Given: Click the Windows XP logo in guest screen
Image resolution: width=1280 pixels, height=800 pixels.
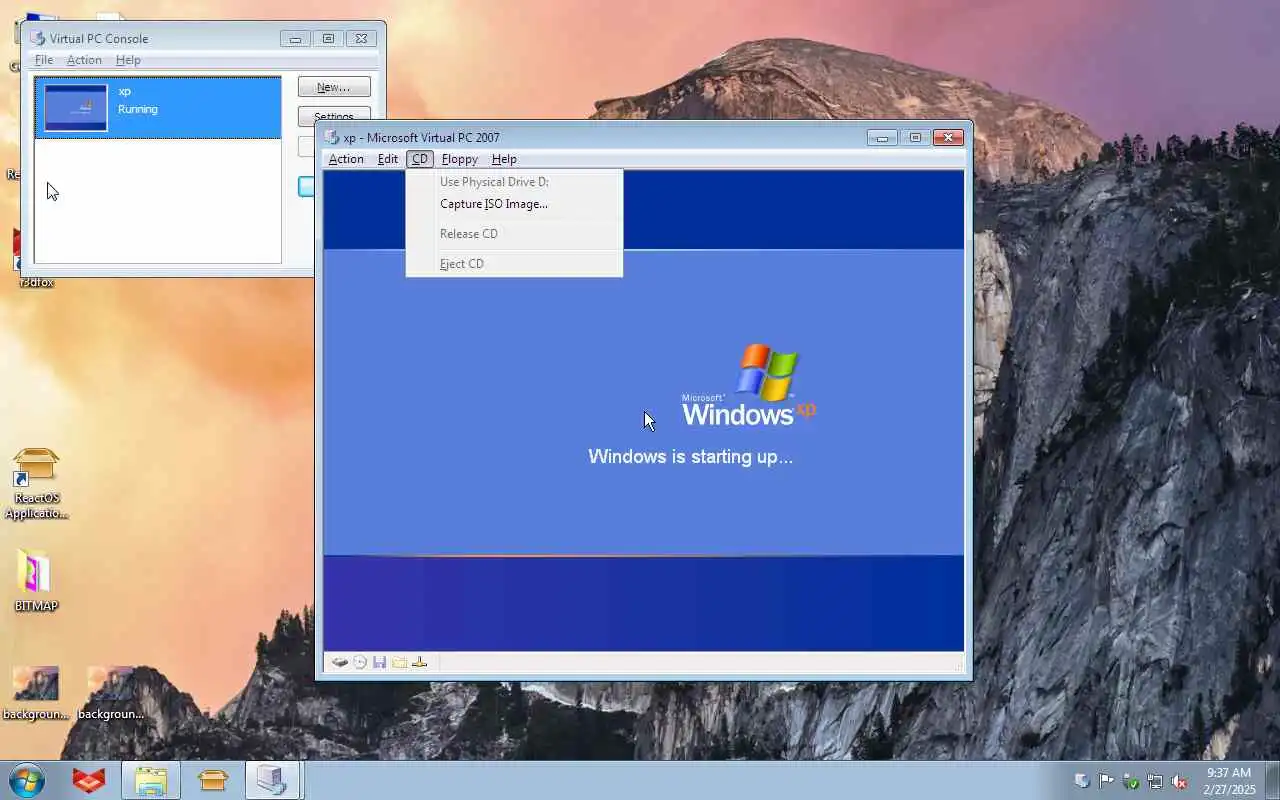Looking at the screenshot, I should (749, 385).
